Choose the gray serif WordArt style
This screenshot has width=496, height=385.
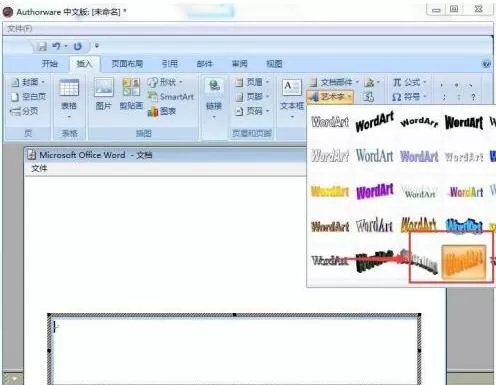point(375,156)
